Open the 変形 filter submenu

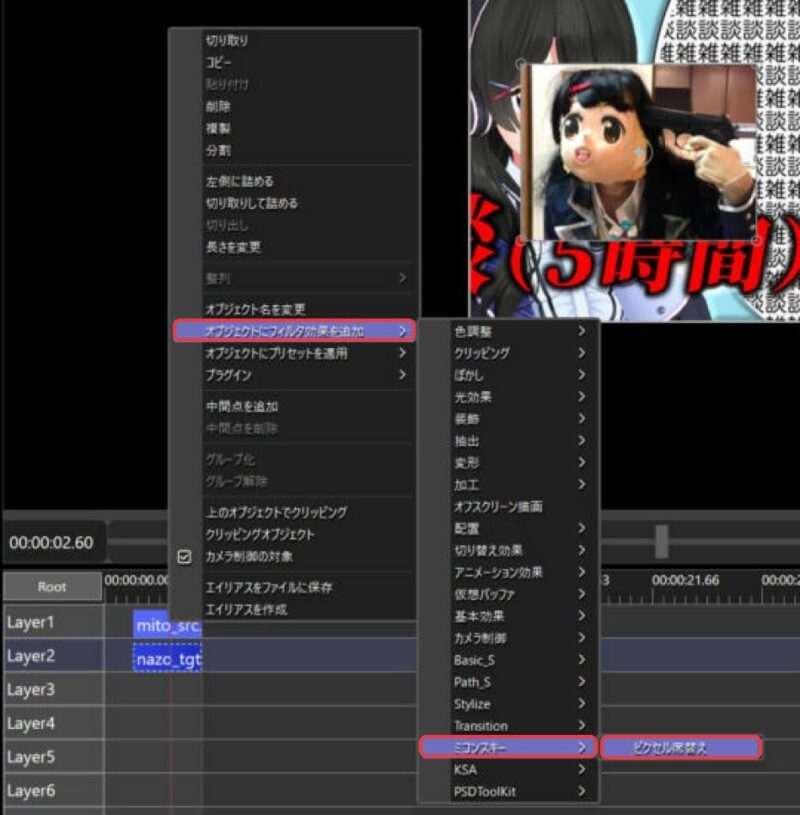pyautogui.click(x=508, y=463)
